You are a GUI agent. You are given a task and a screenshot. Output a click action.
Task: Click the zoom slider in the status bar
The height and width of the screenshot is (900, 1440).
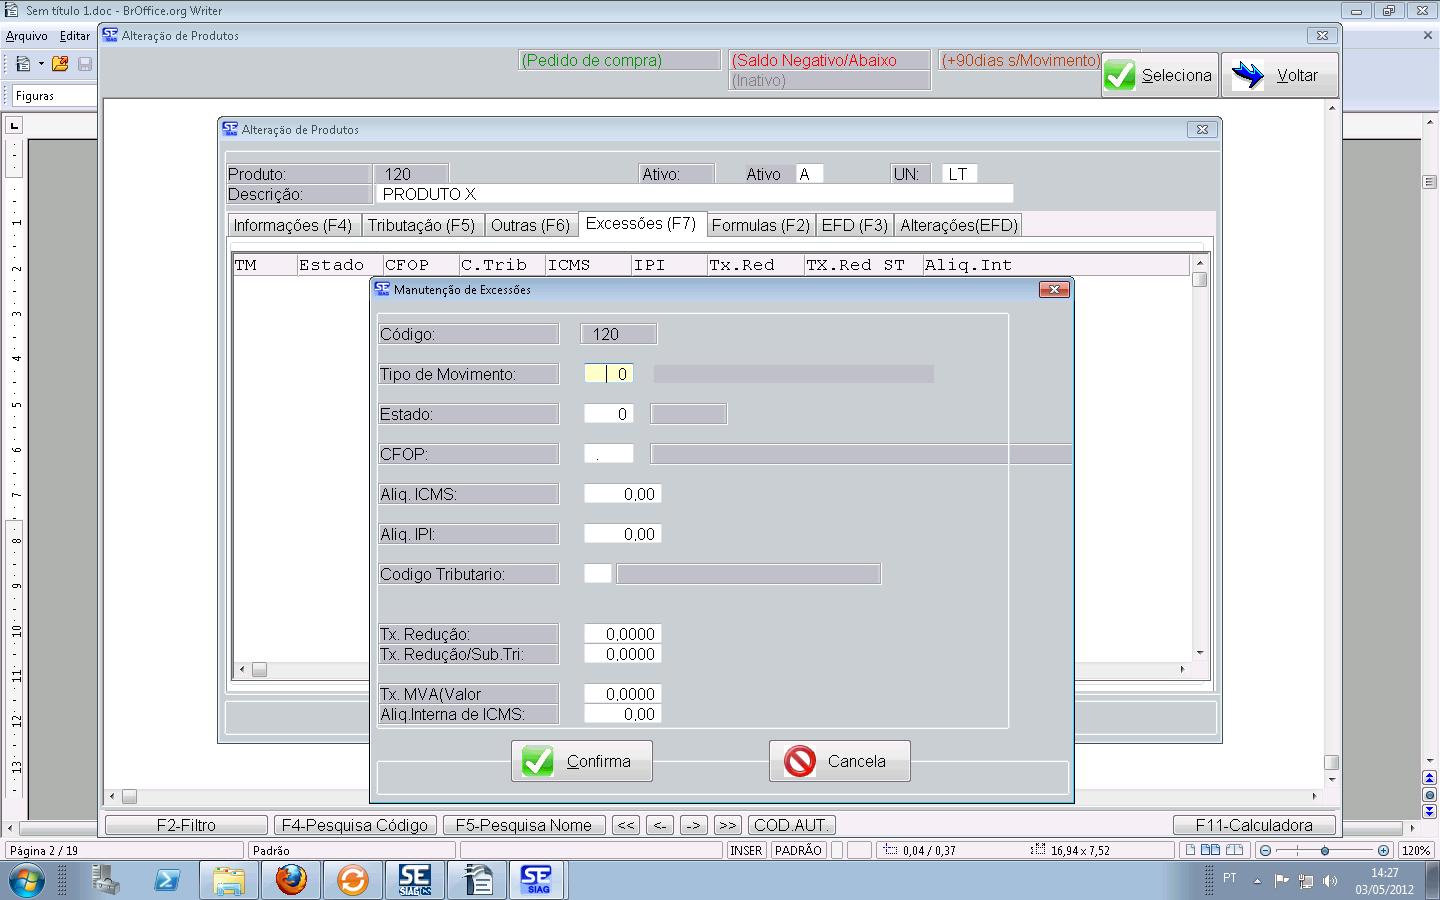coord(1324,850)
